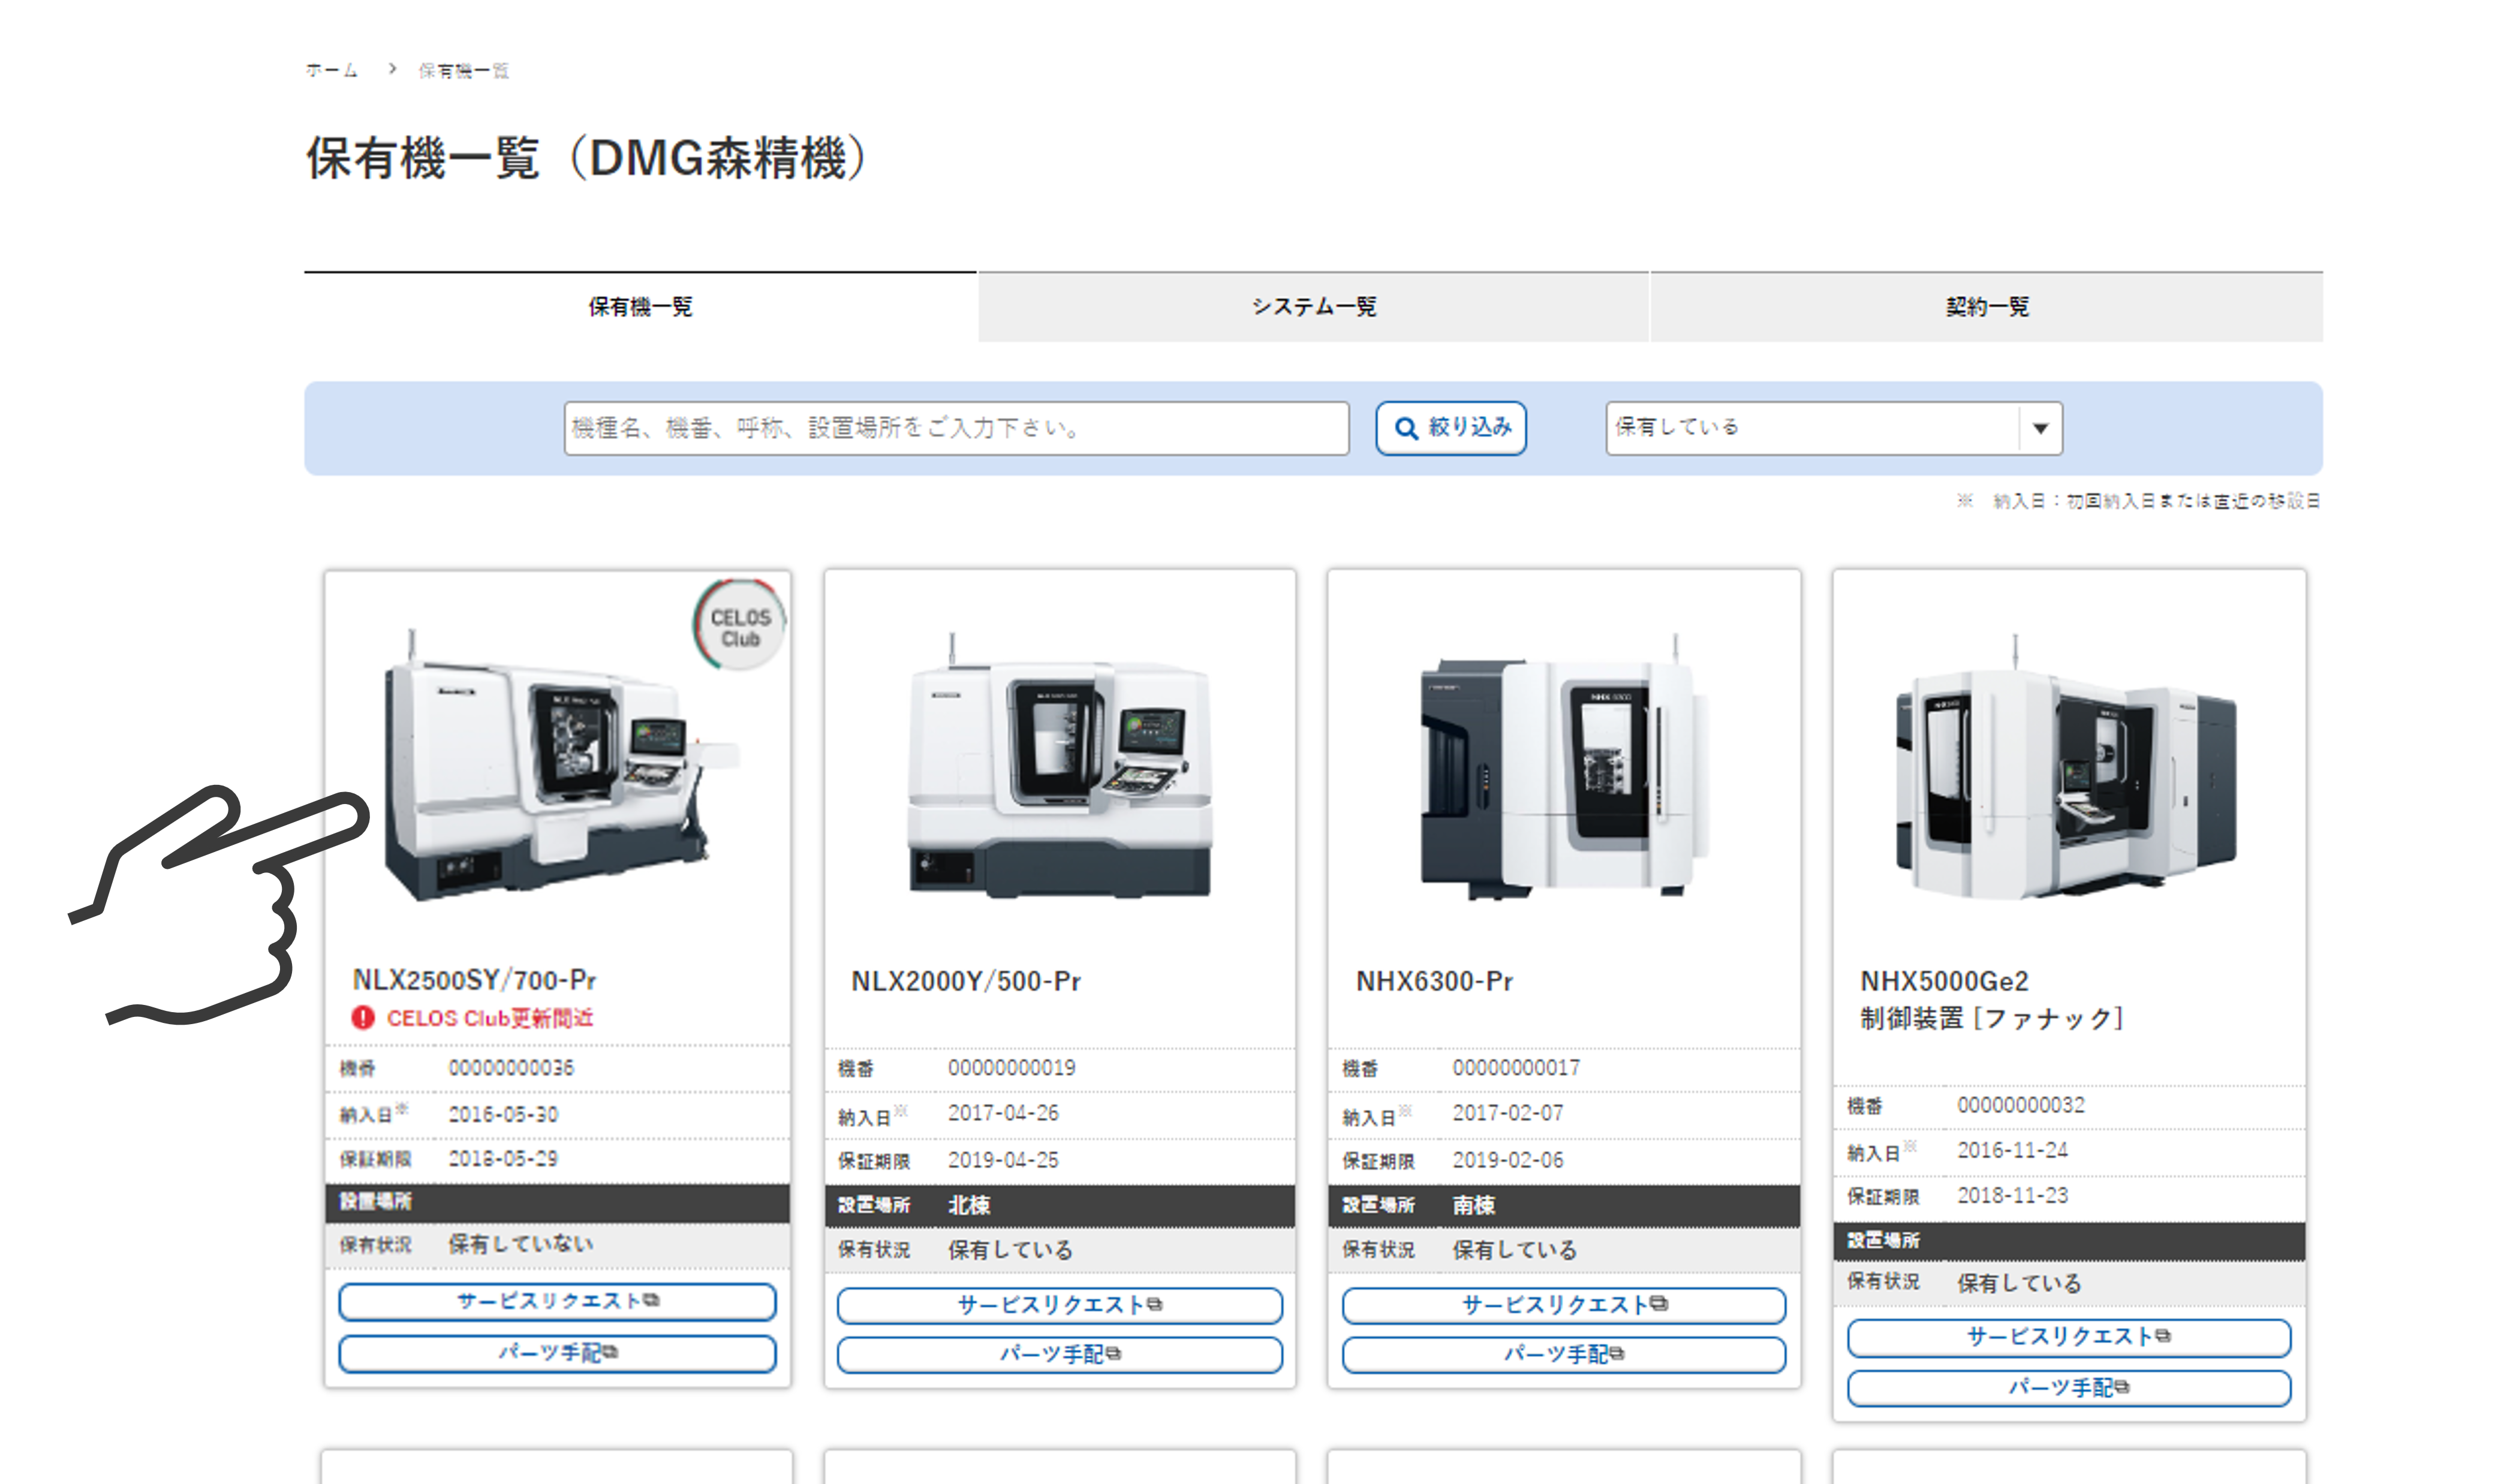Switch to the 保有機一覧 tab
Viewport: 2510px width, 1484px height.
pos(640,307)
